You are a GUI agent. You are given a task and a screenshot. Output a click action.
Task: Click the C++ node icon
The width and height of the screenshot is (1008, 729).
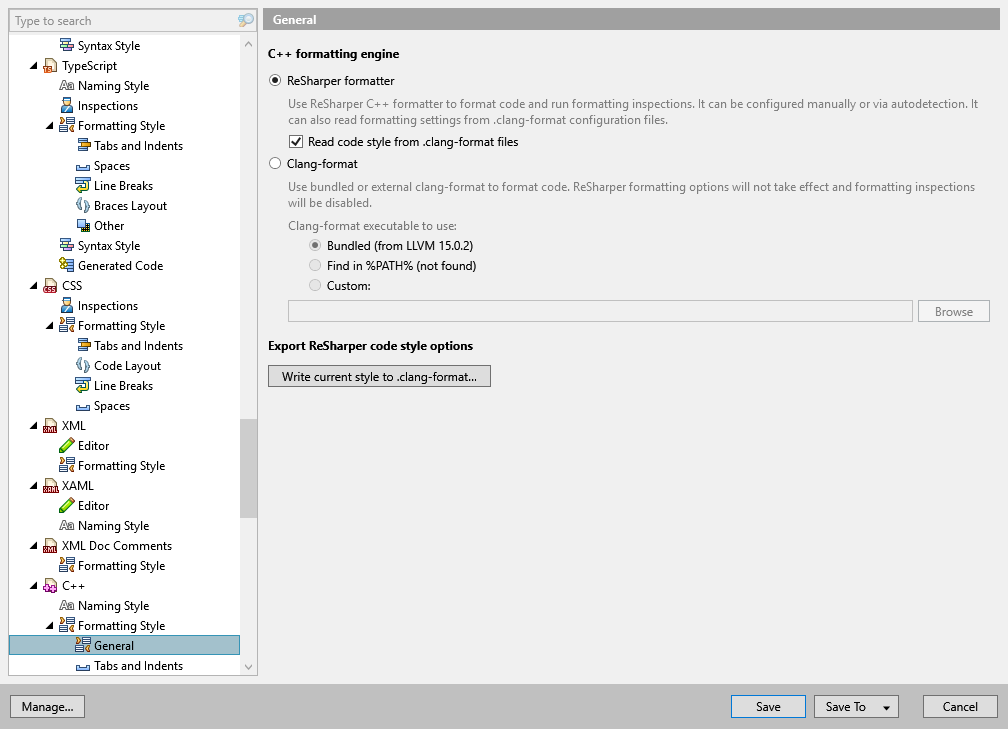coord(50,586)
